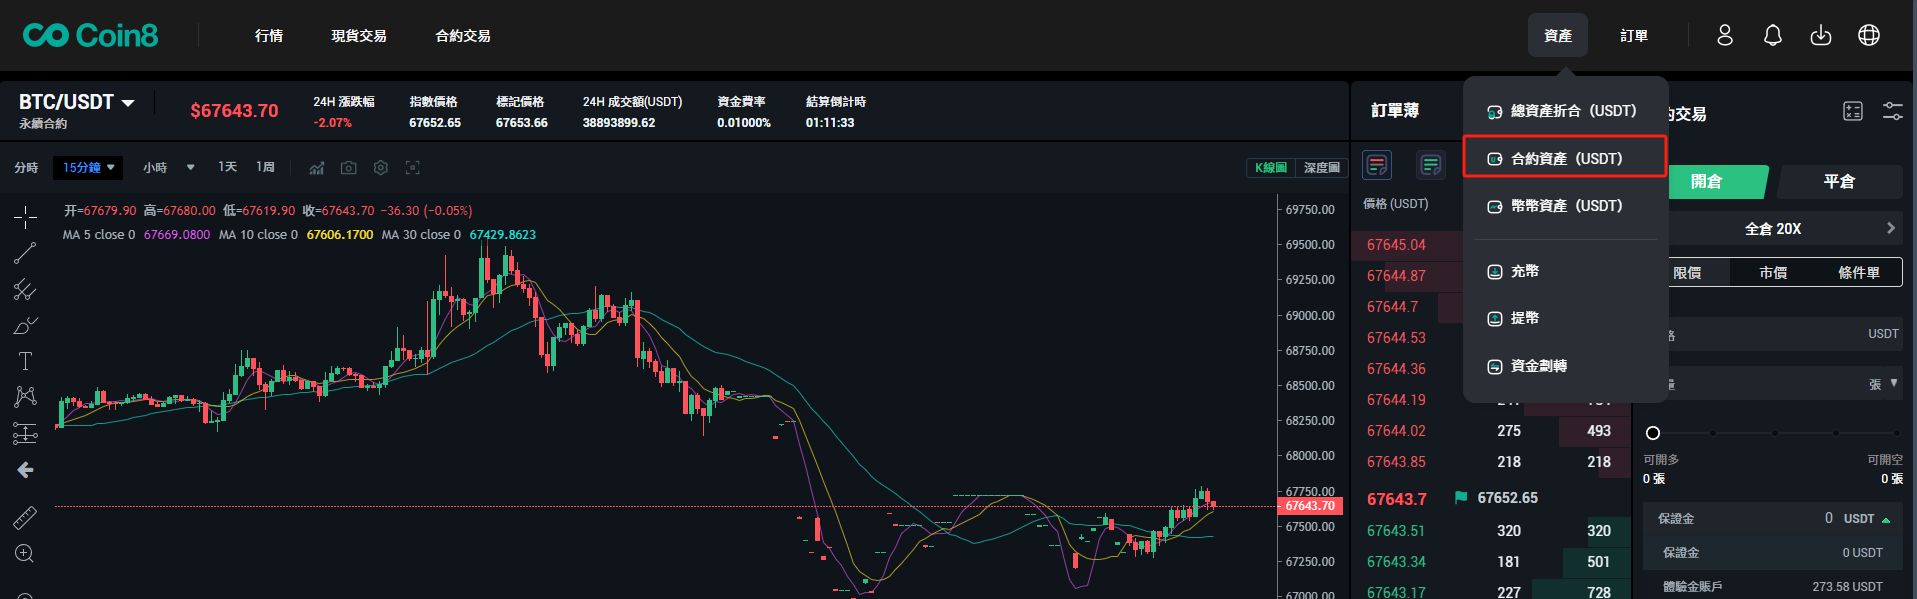1917x599 pixels.
Task: Open the 合約交易 navigation link
Action: [x=463, y=36]
